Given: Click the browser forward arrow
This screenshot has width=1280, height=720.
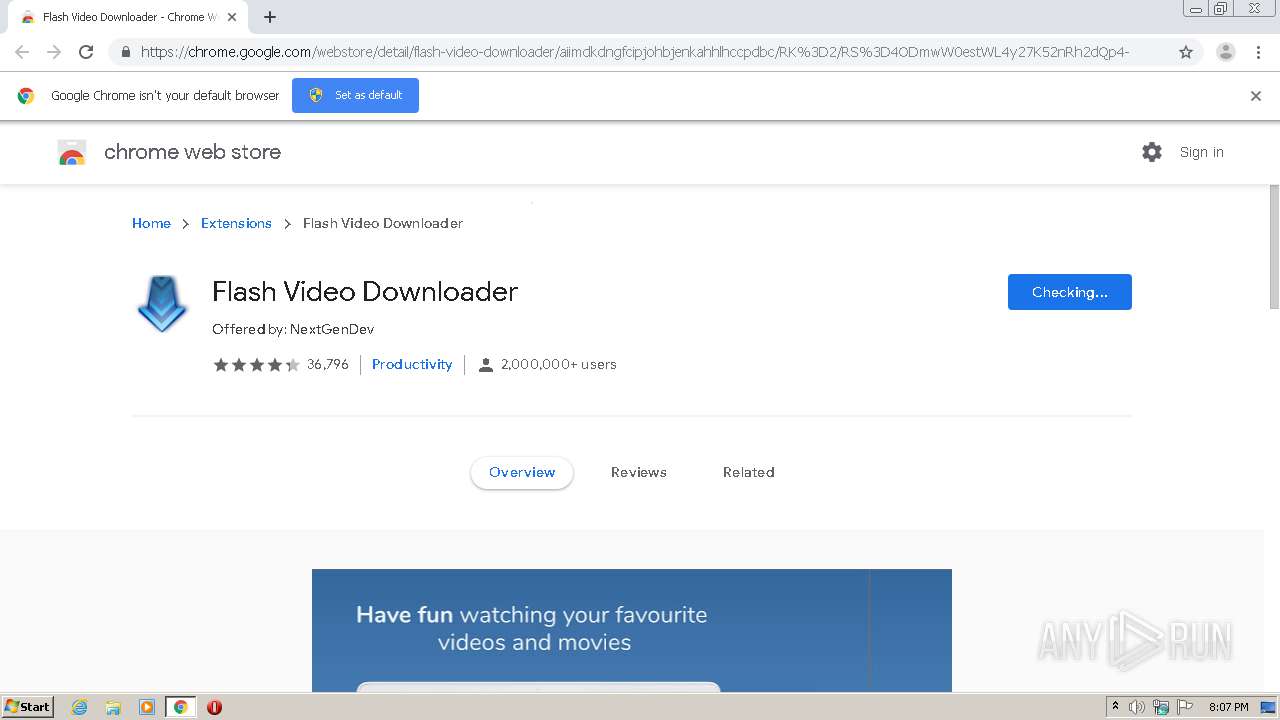Looking at the screenshot, I should point(54,52).
